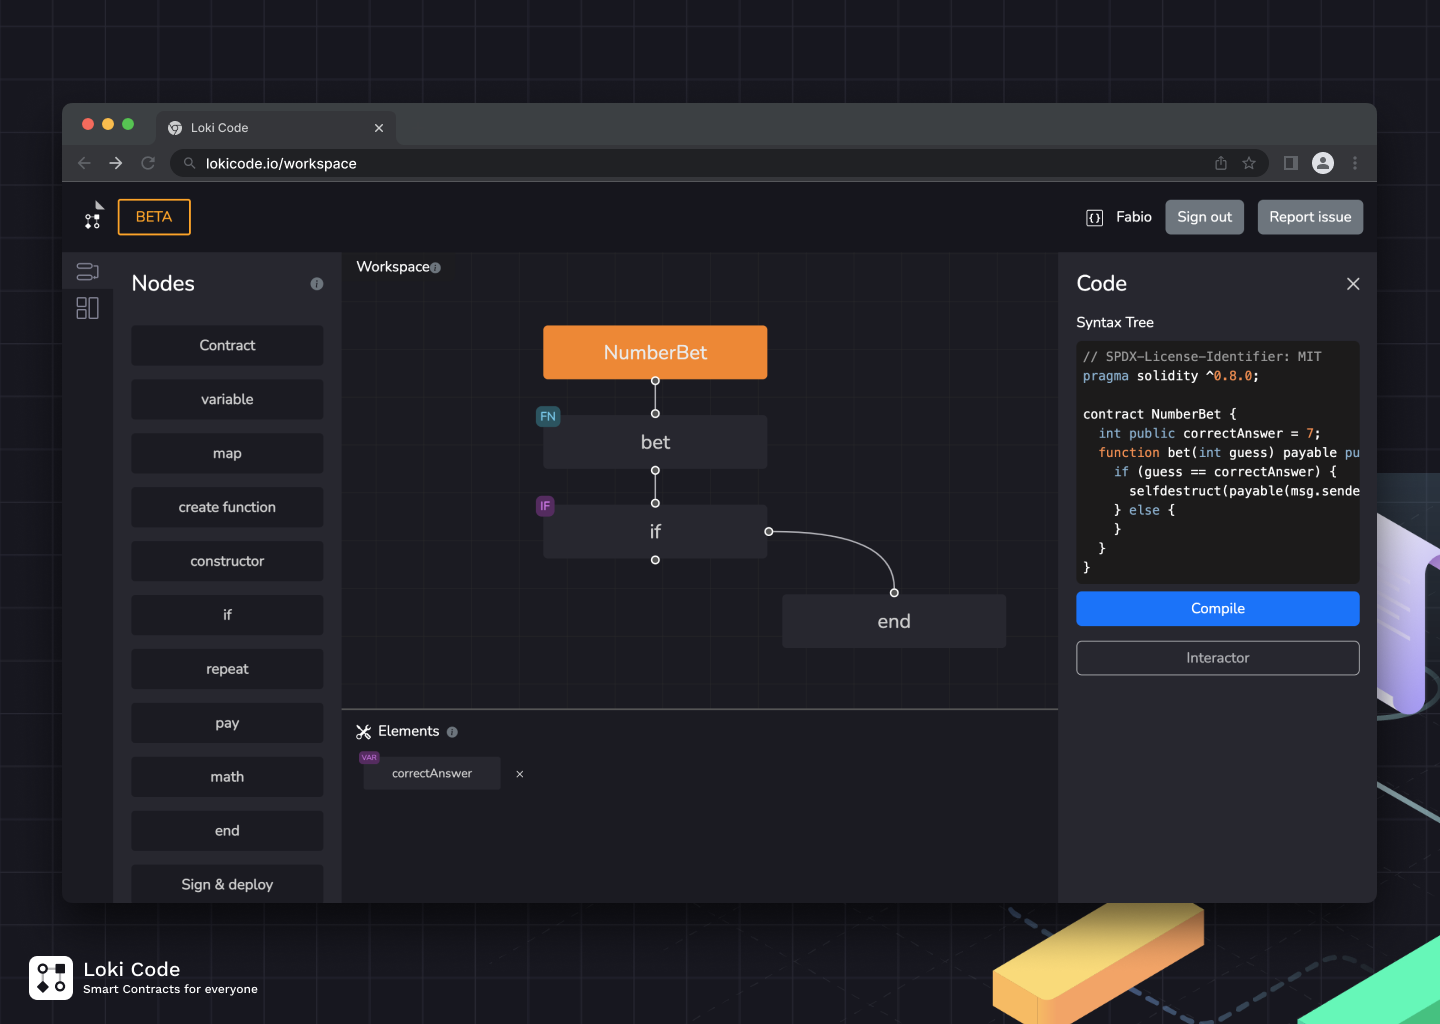Click the Sign out button
The image size is (1440, 1024).
[x=1205, y=217]
